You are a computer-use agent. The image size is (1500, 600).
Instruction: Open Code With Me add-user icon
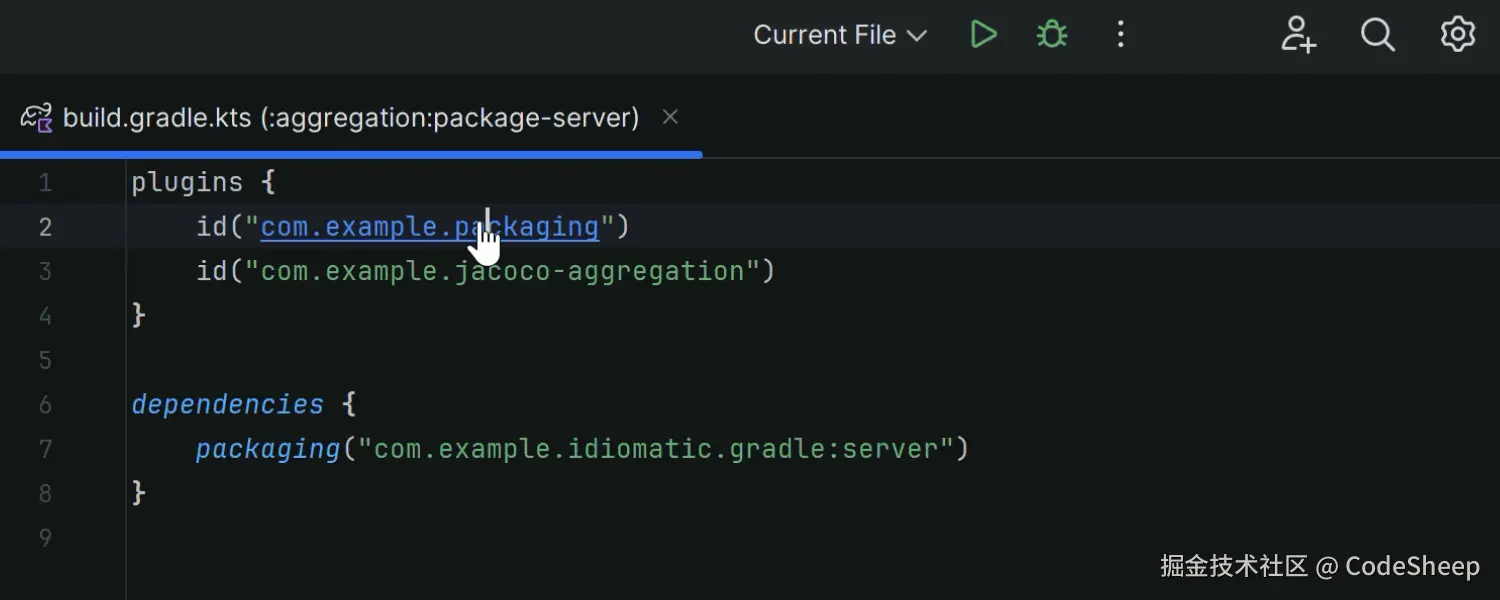(1298, 35)
